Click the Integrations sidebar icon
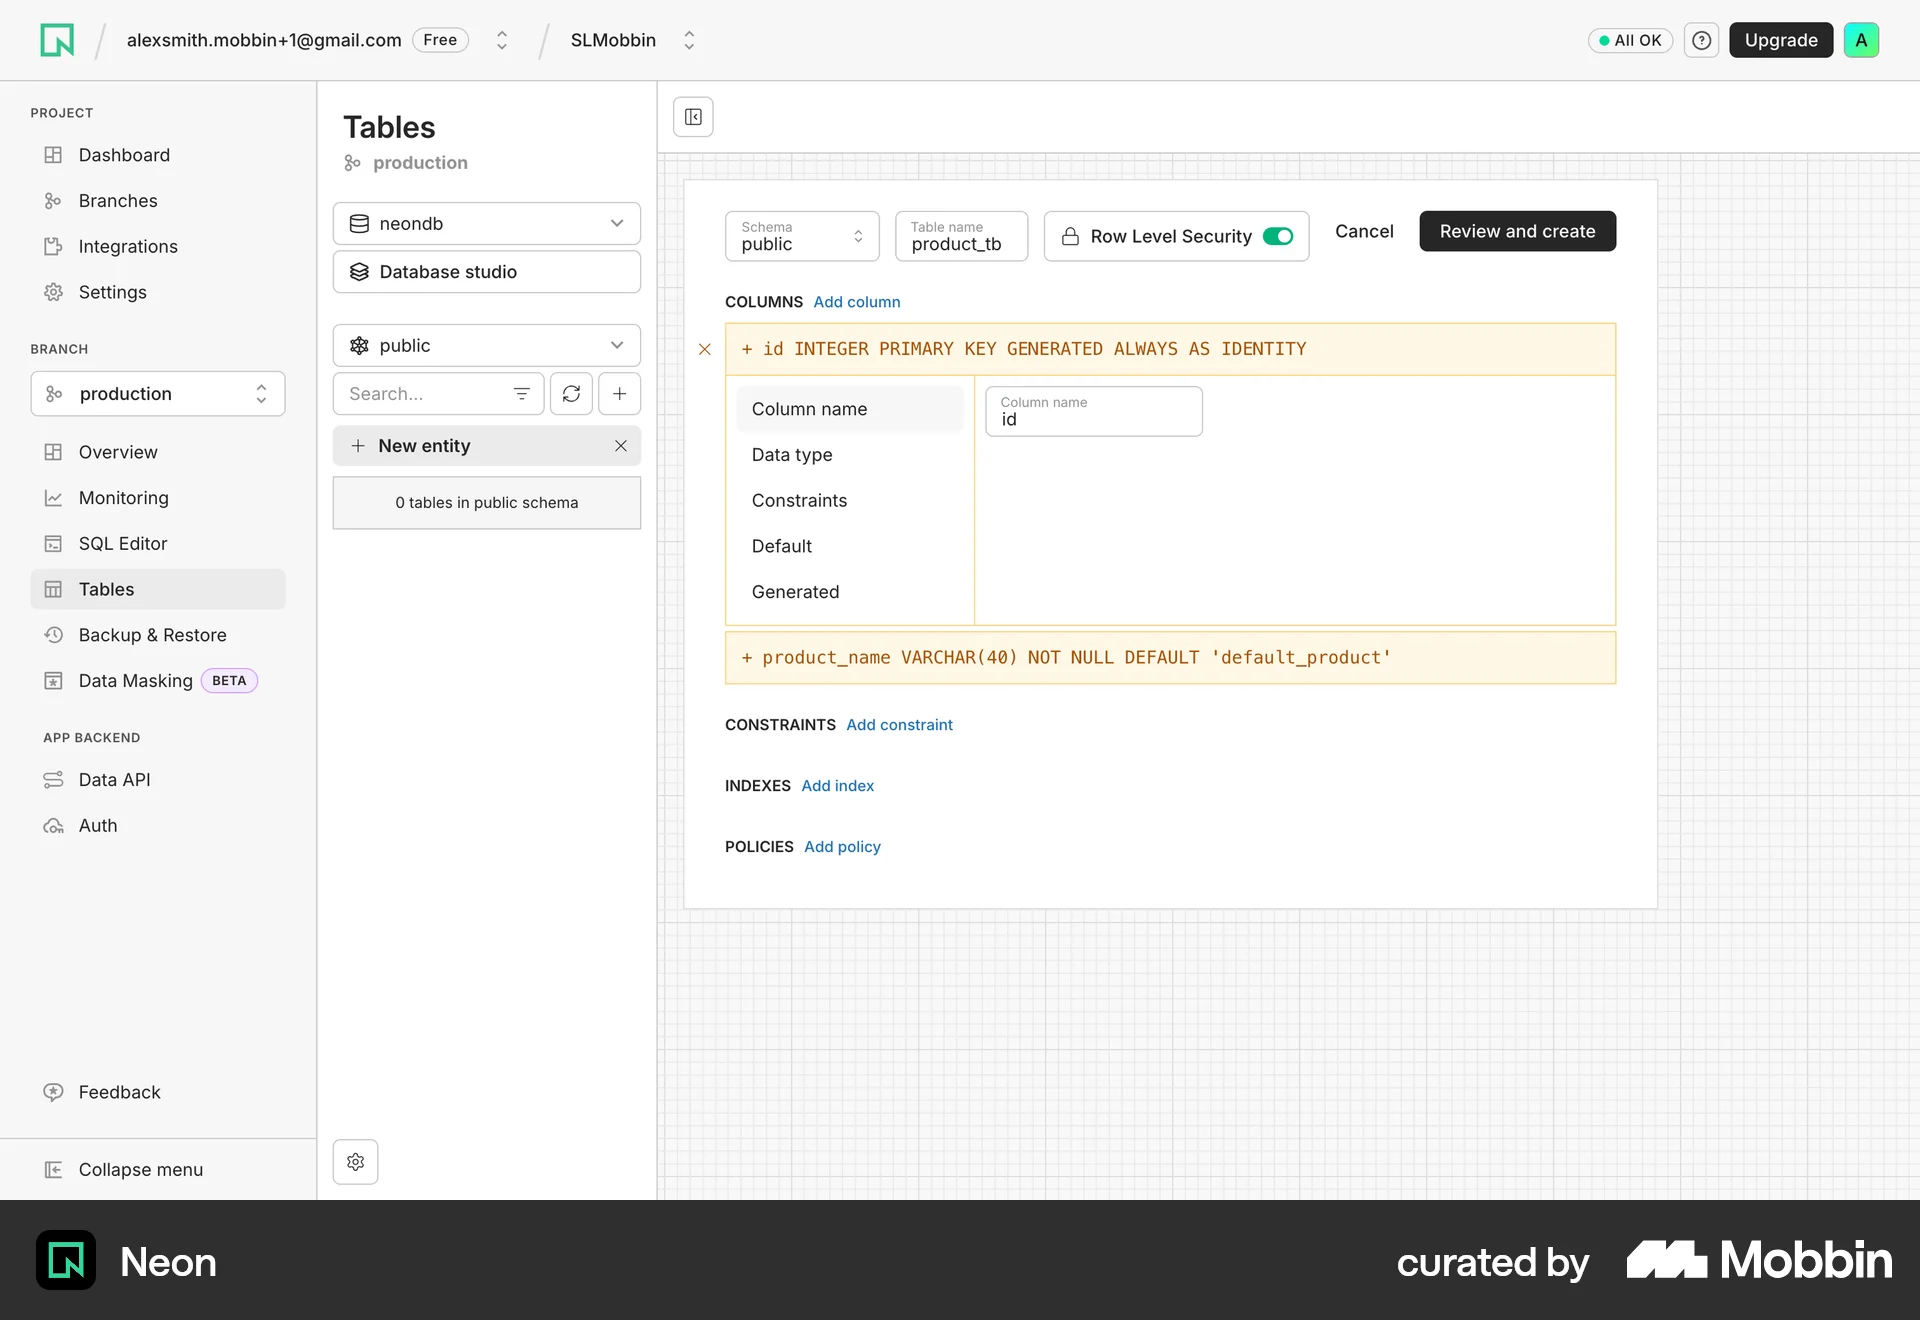1920x1320 pixels. point(54,246)
